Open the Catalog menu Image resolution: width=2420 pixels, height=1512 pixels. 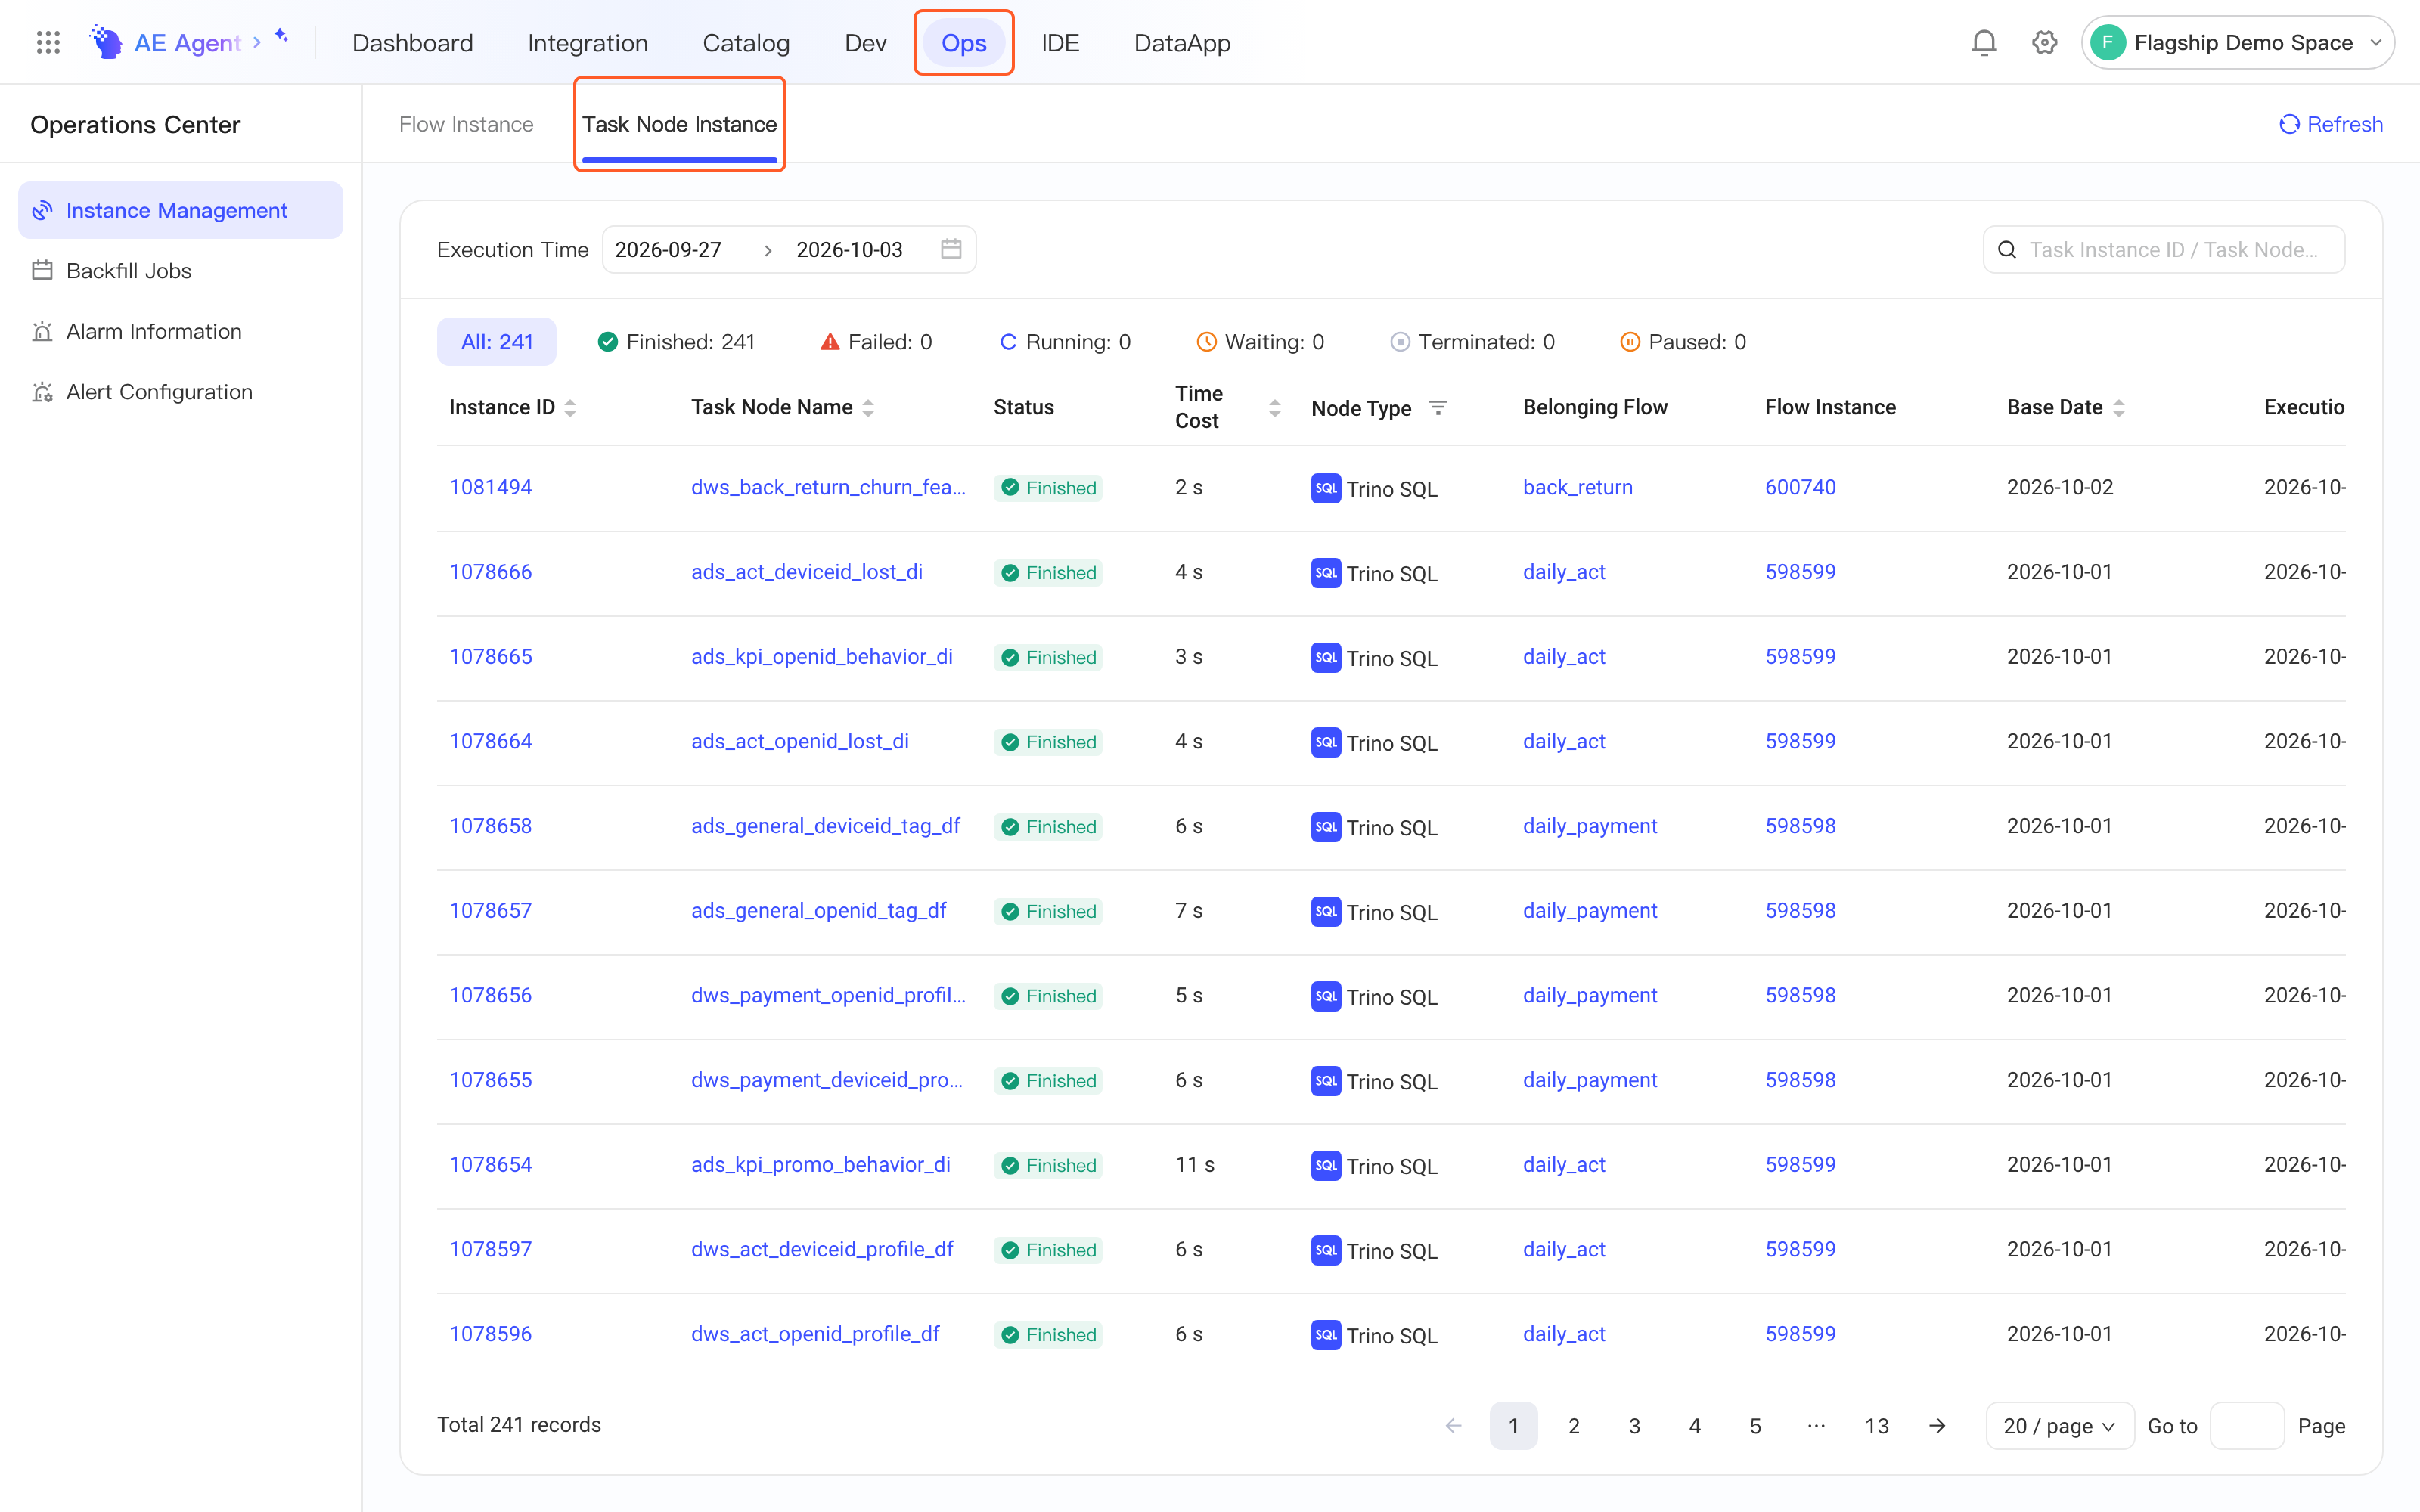746,43
